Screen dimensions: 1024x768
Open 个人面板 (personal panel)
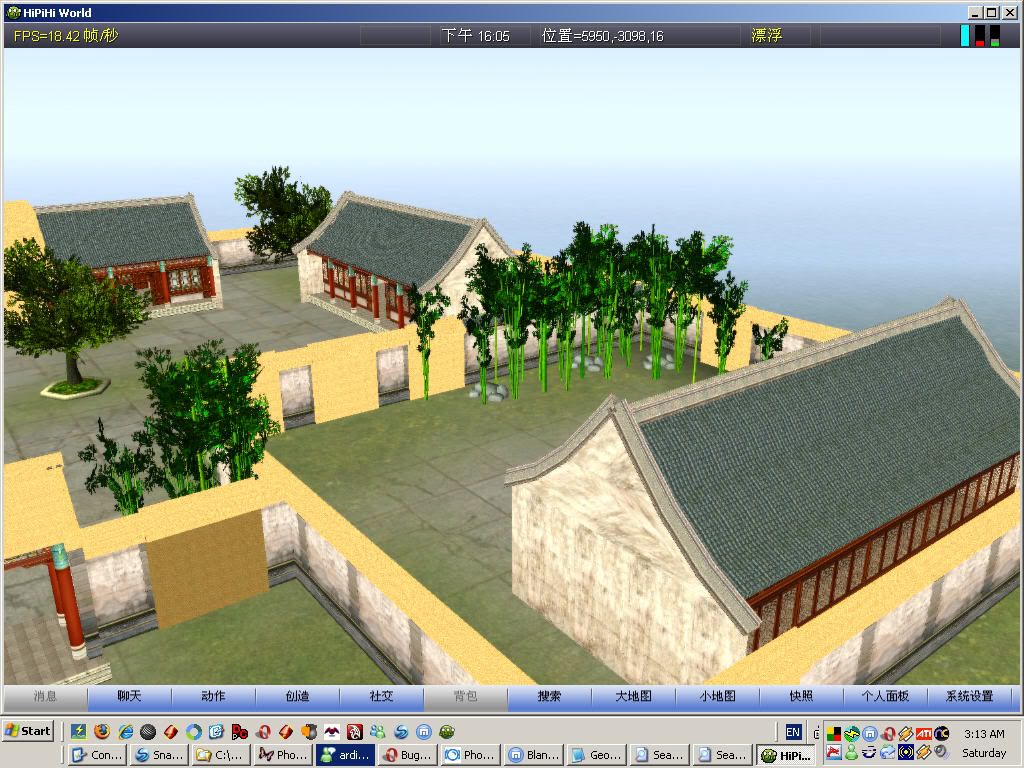pyautogui.click(x=885, y=697)
